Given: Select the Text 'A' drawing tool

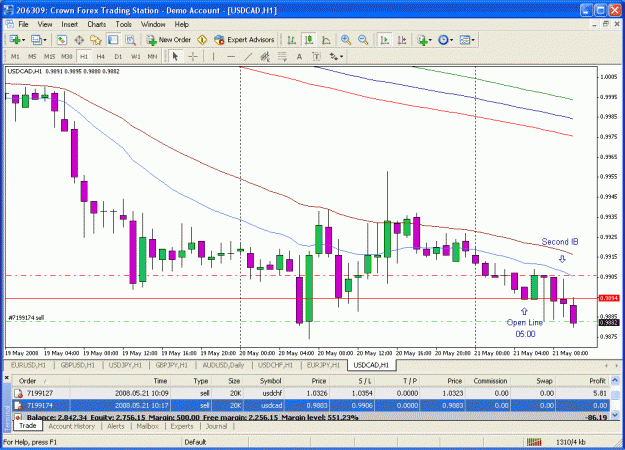Looking at the screenshot, I should (299, 57).
